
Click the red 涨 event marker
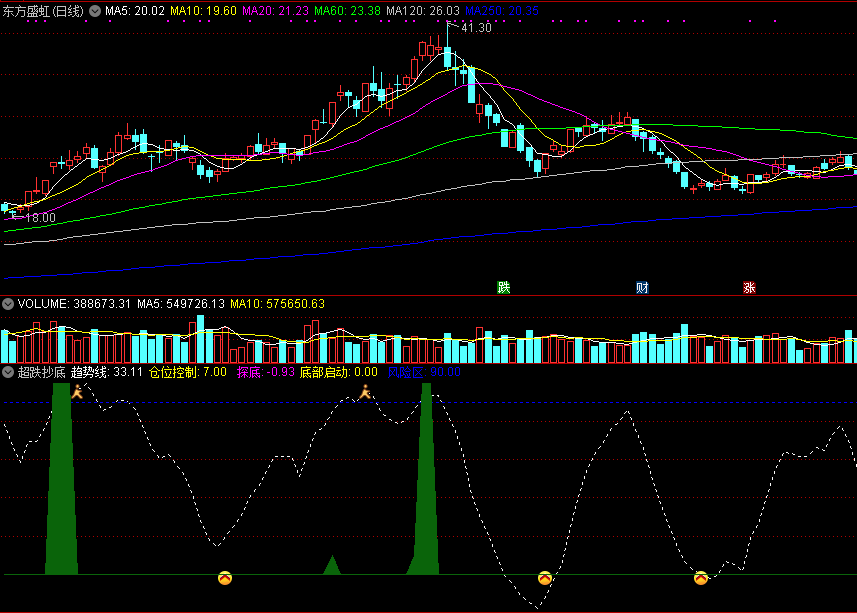click(x=749, y=287)
